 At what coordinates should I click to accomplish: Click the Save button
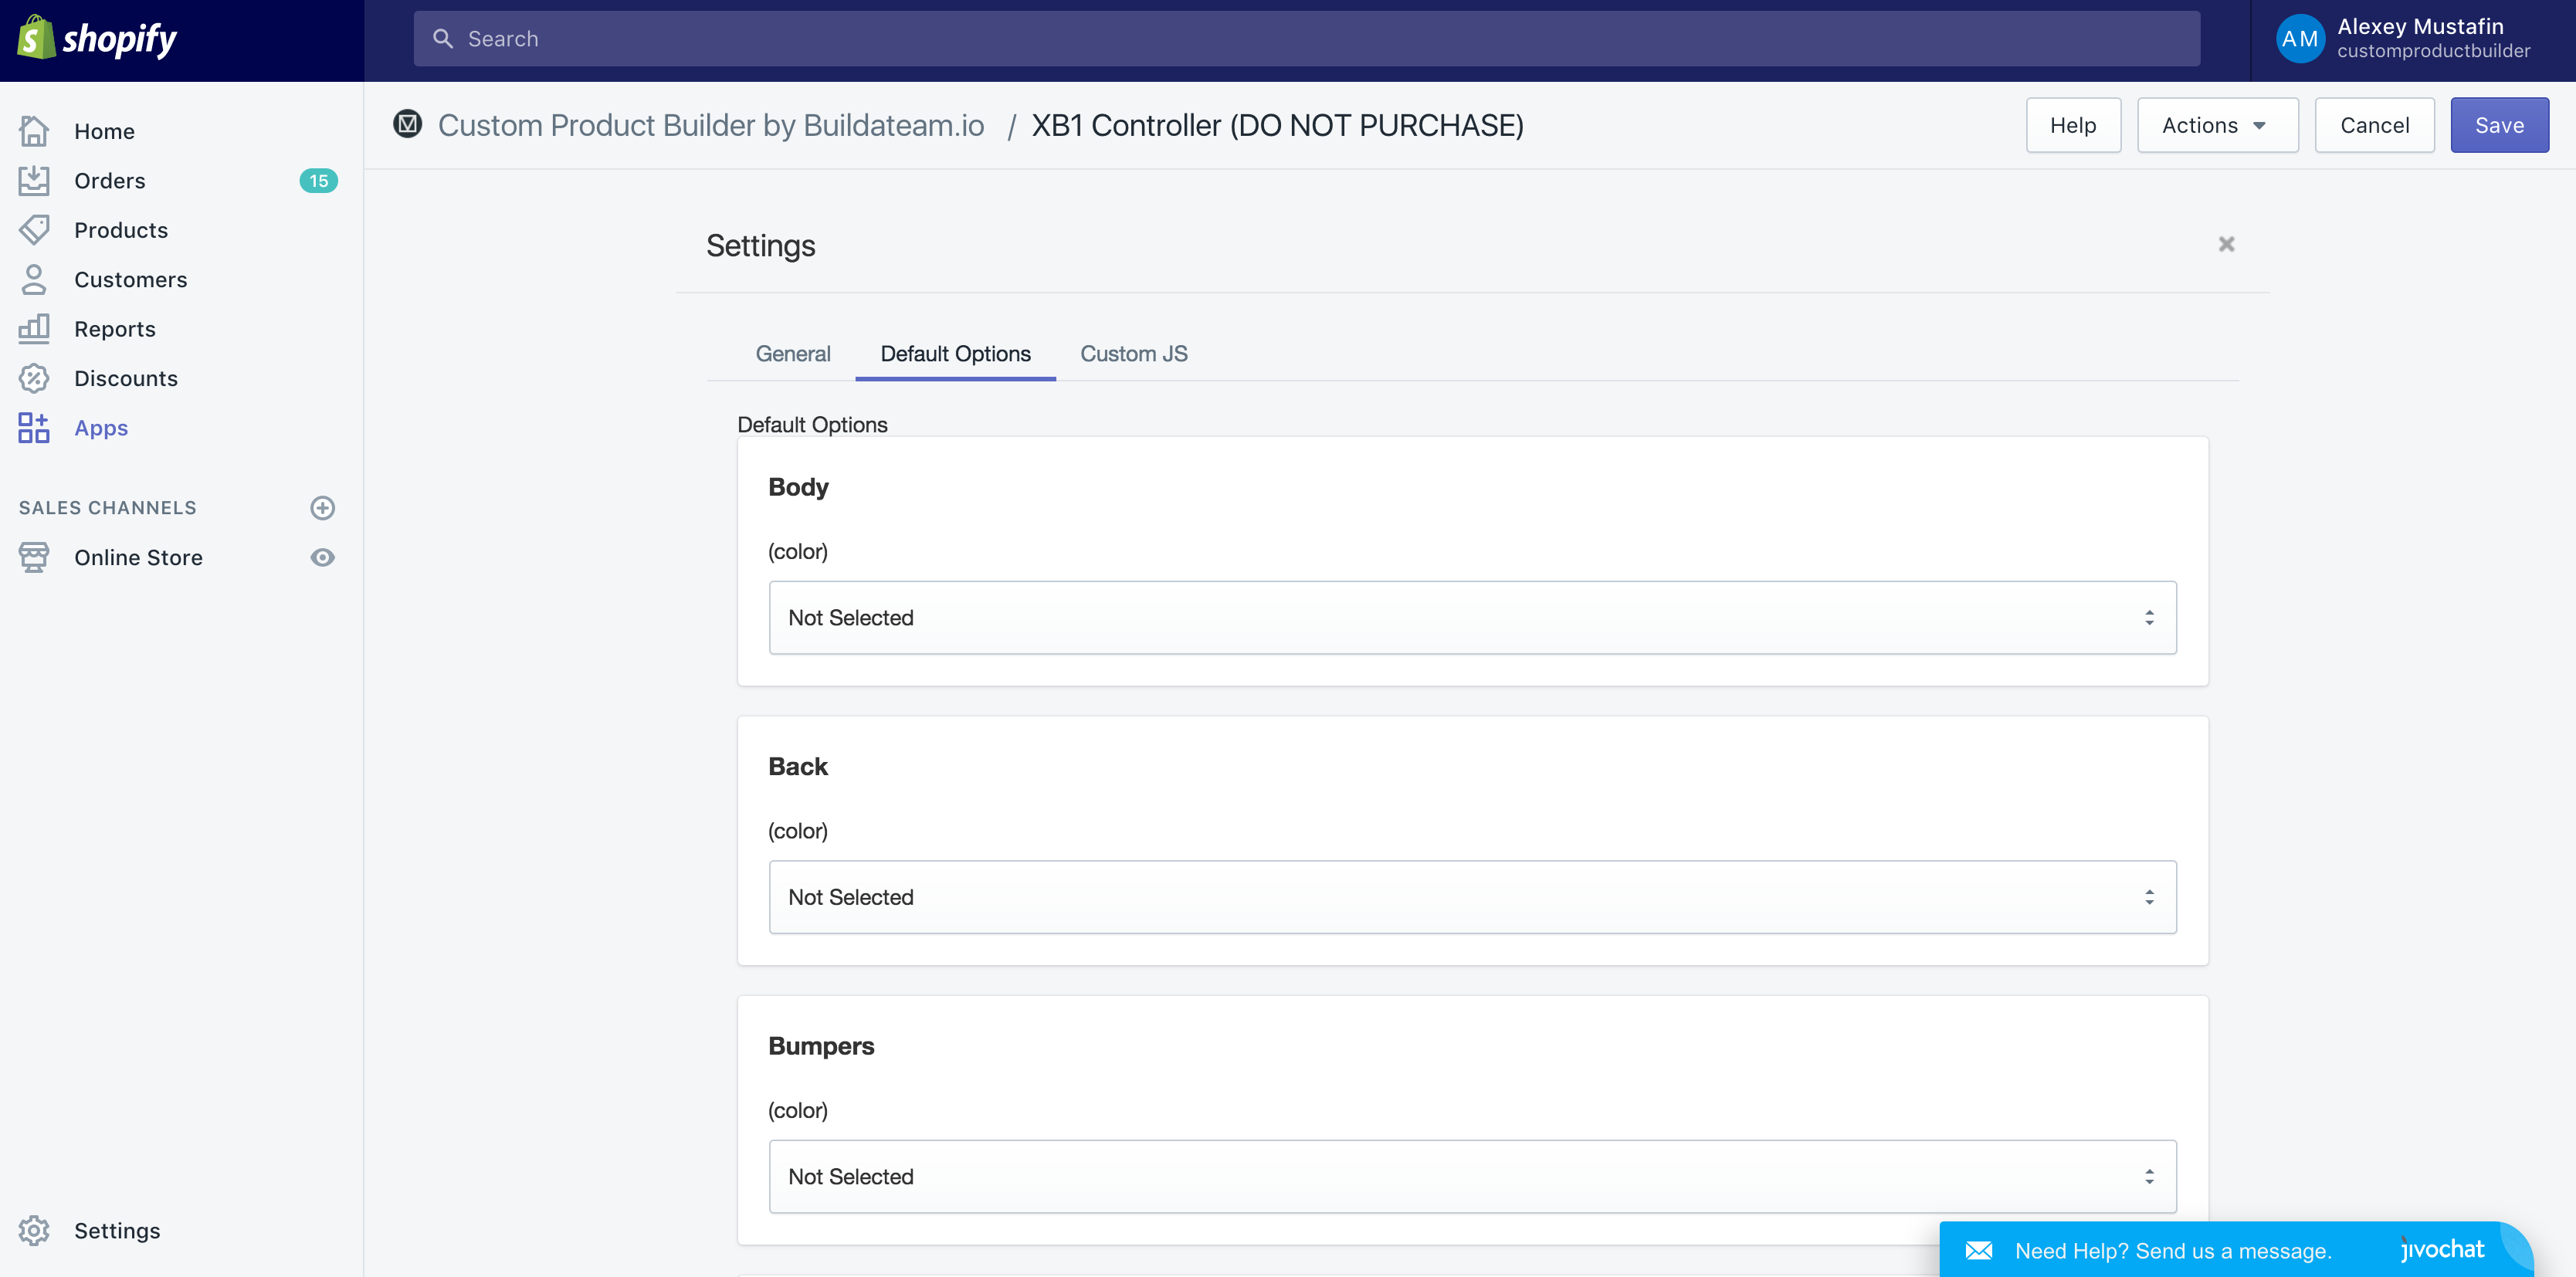2499,125
